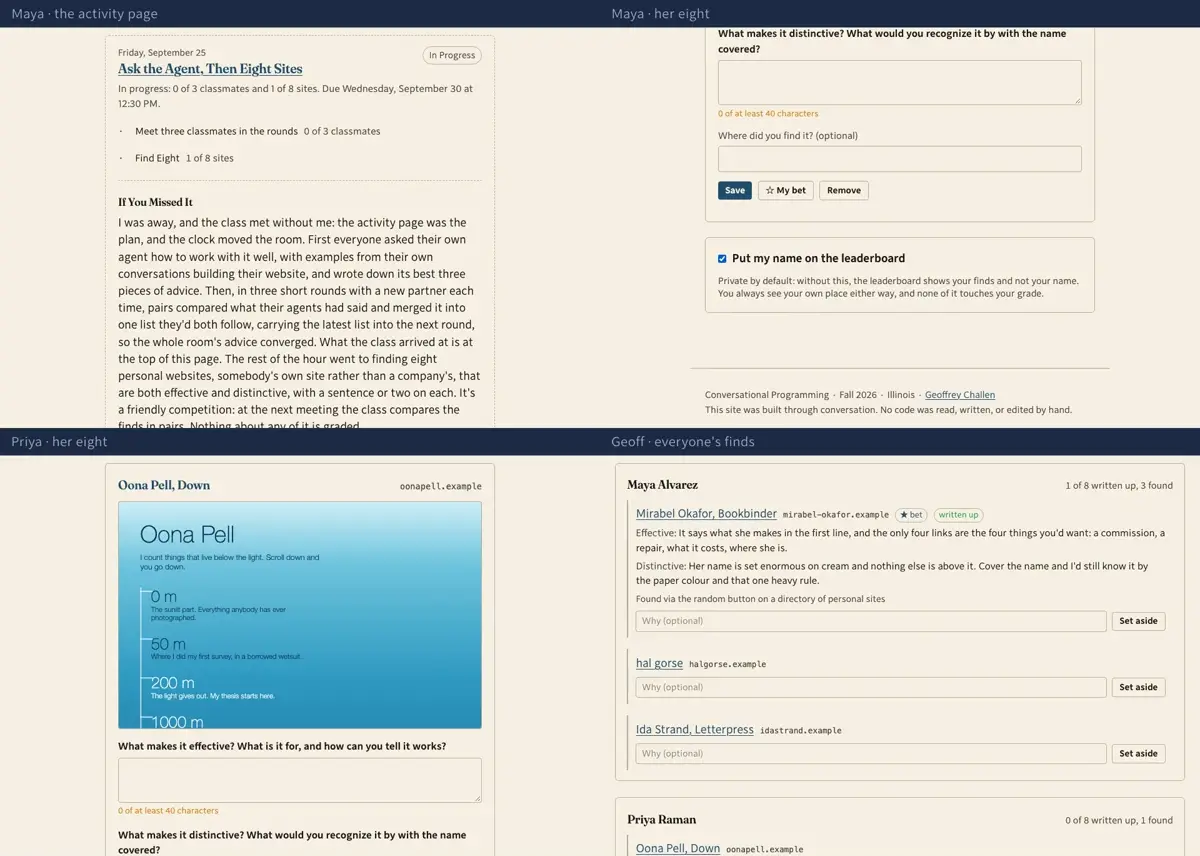Click the In Progress status badge
The height and width of the screenshot is (856, 1200).
point(451,56)
